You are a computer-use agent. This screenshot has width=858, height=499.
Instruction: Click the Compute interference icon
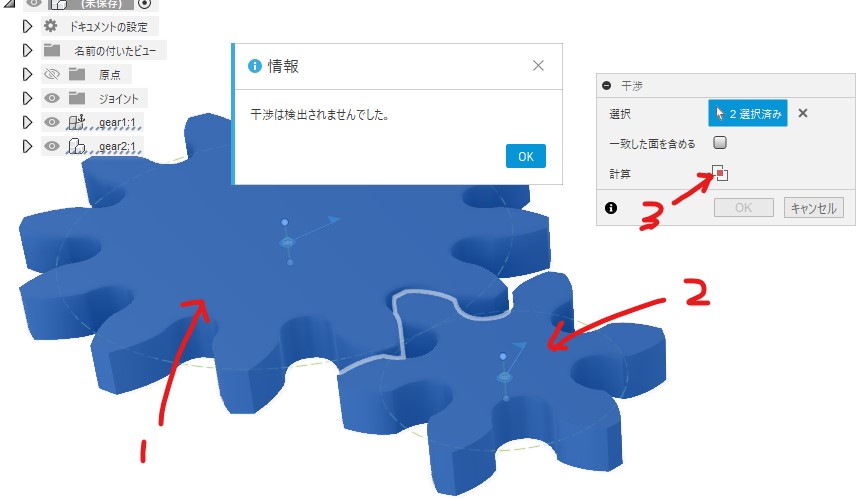coord(721,173)
